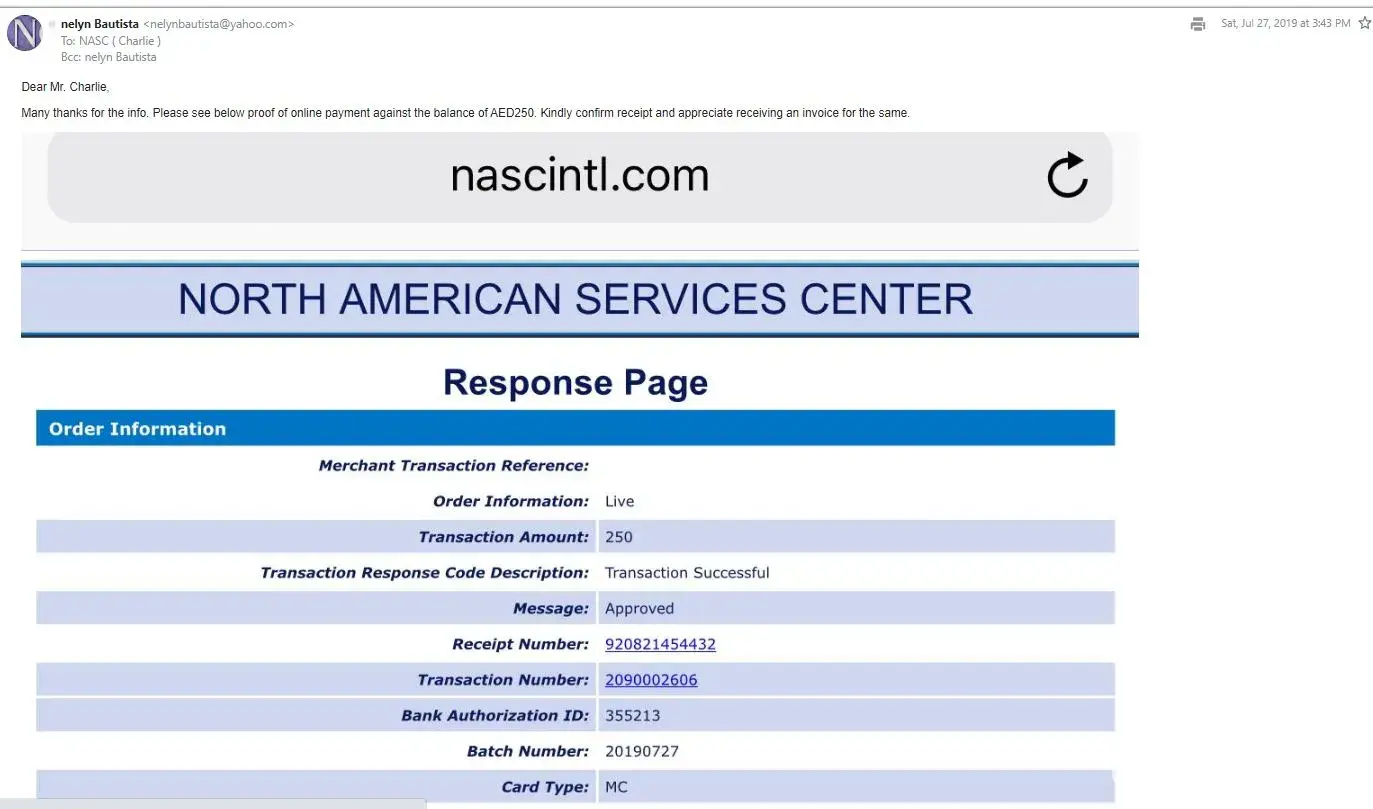Open transaction number 2090002606 link
This screenshot has height=809, width=1373.
651,680
